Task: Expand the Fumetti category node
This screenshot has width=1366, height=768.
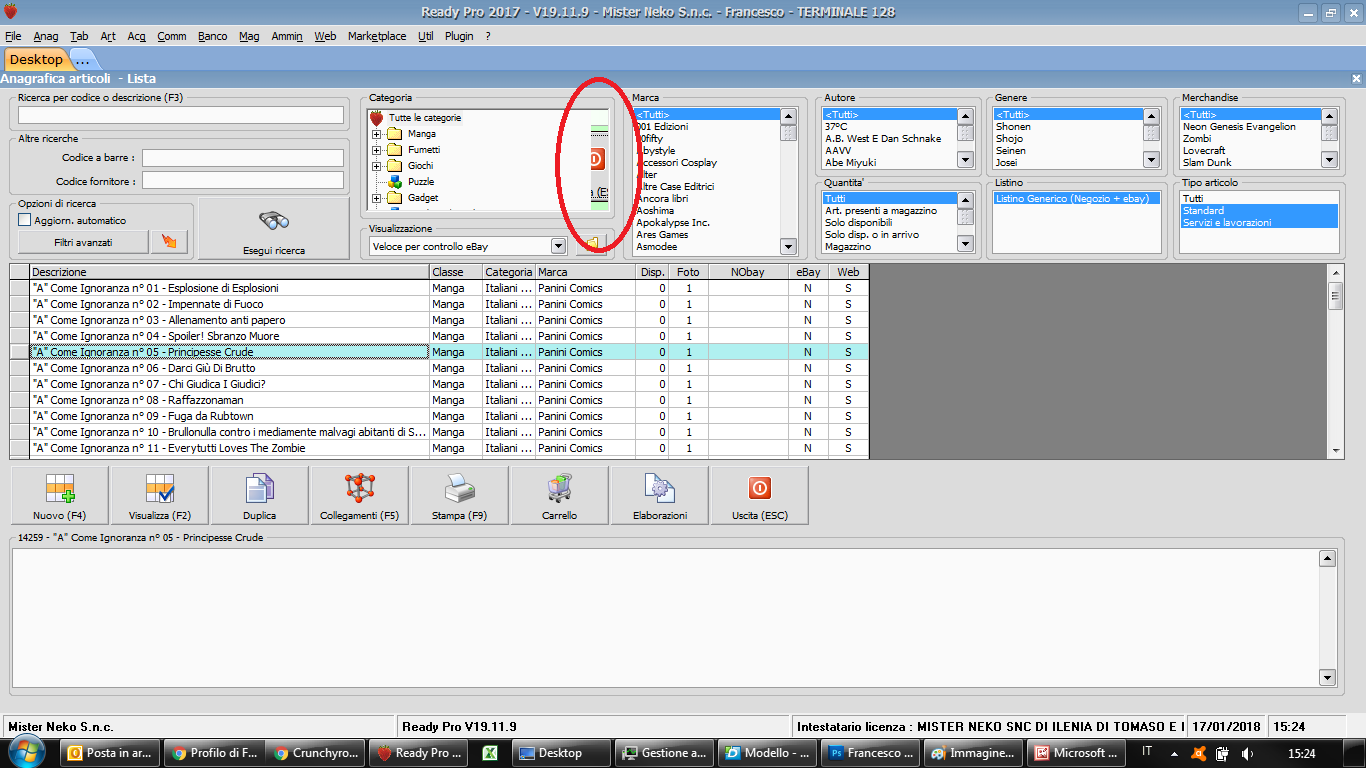Action: tap(376, 150)
